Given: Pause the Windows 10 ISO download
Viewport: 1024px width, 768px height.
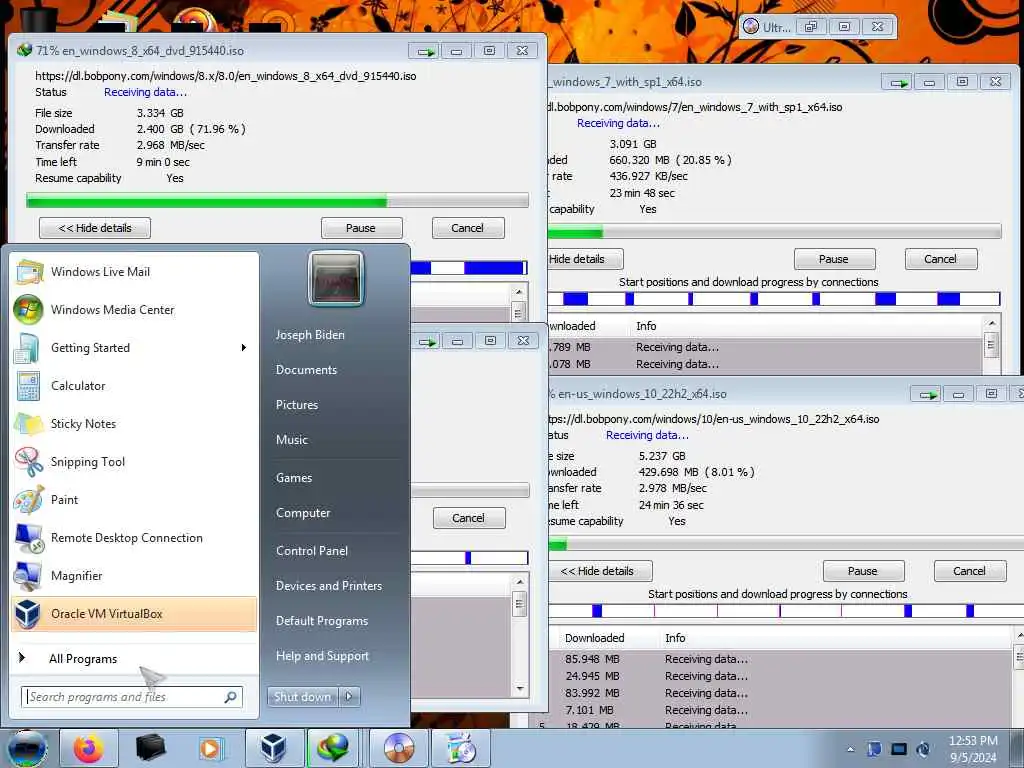Looking at the screenshot, I should (863, 571).
